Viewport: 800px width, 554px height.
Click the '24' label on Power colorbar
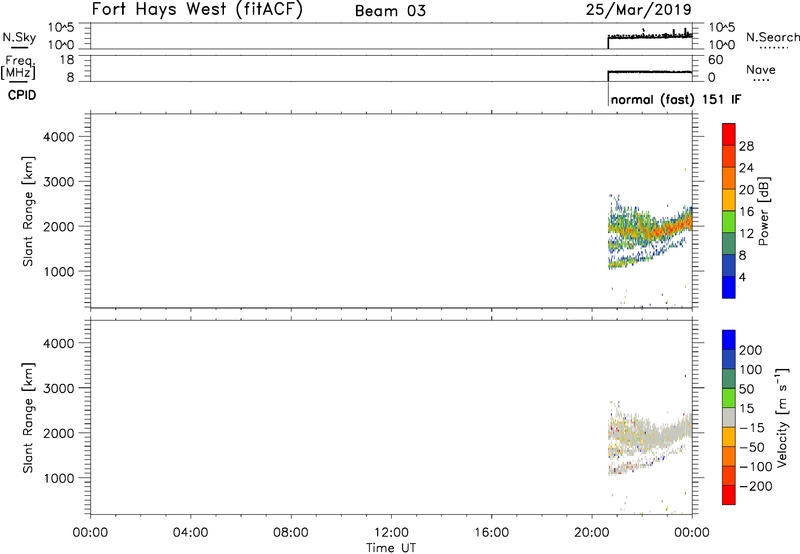[746, 168]
